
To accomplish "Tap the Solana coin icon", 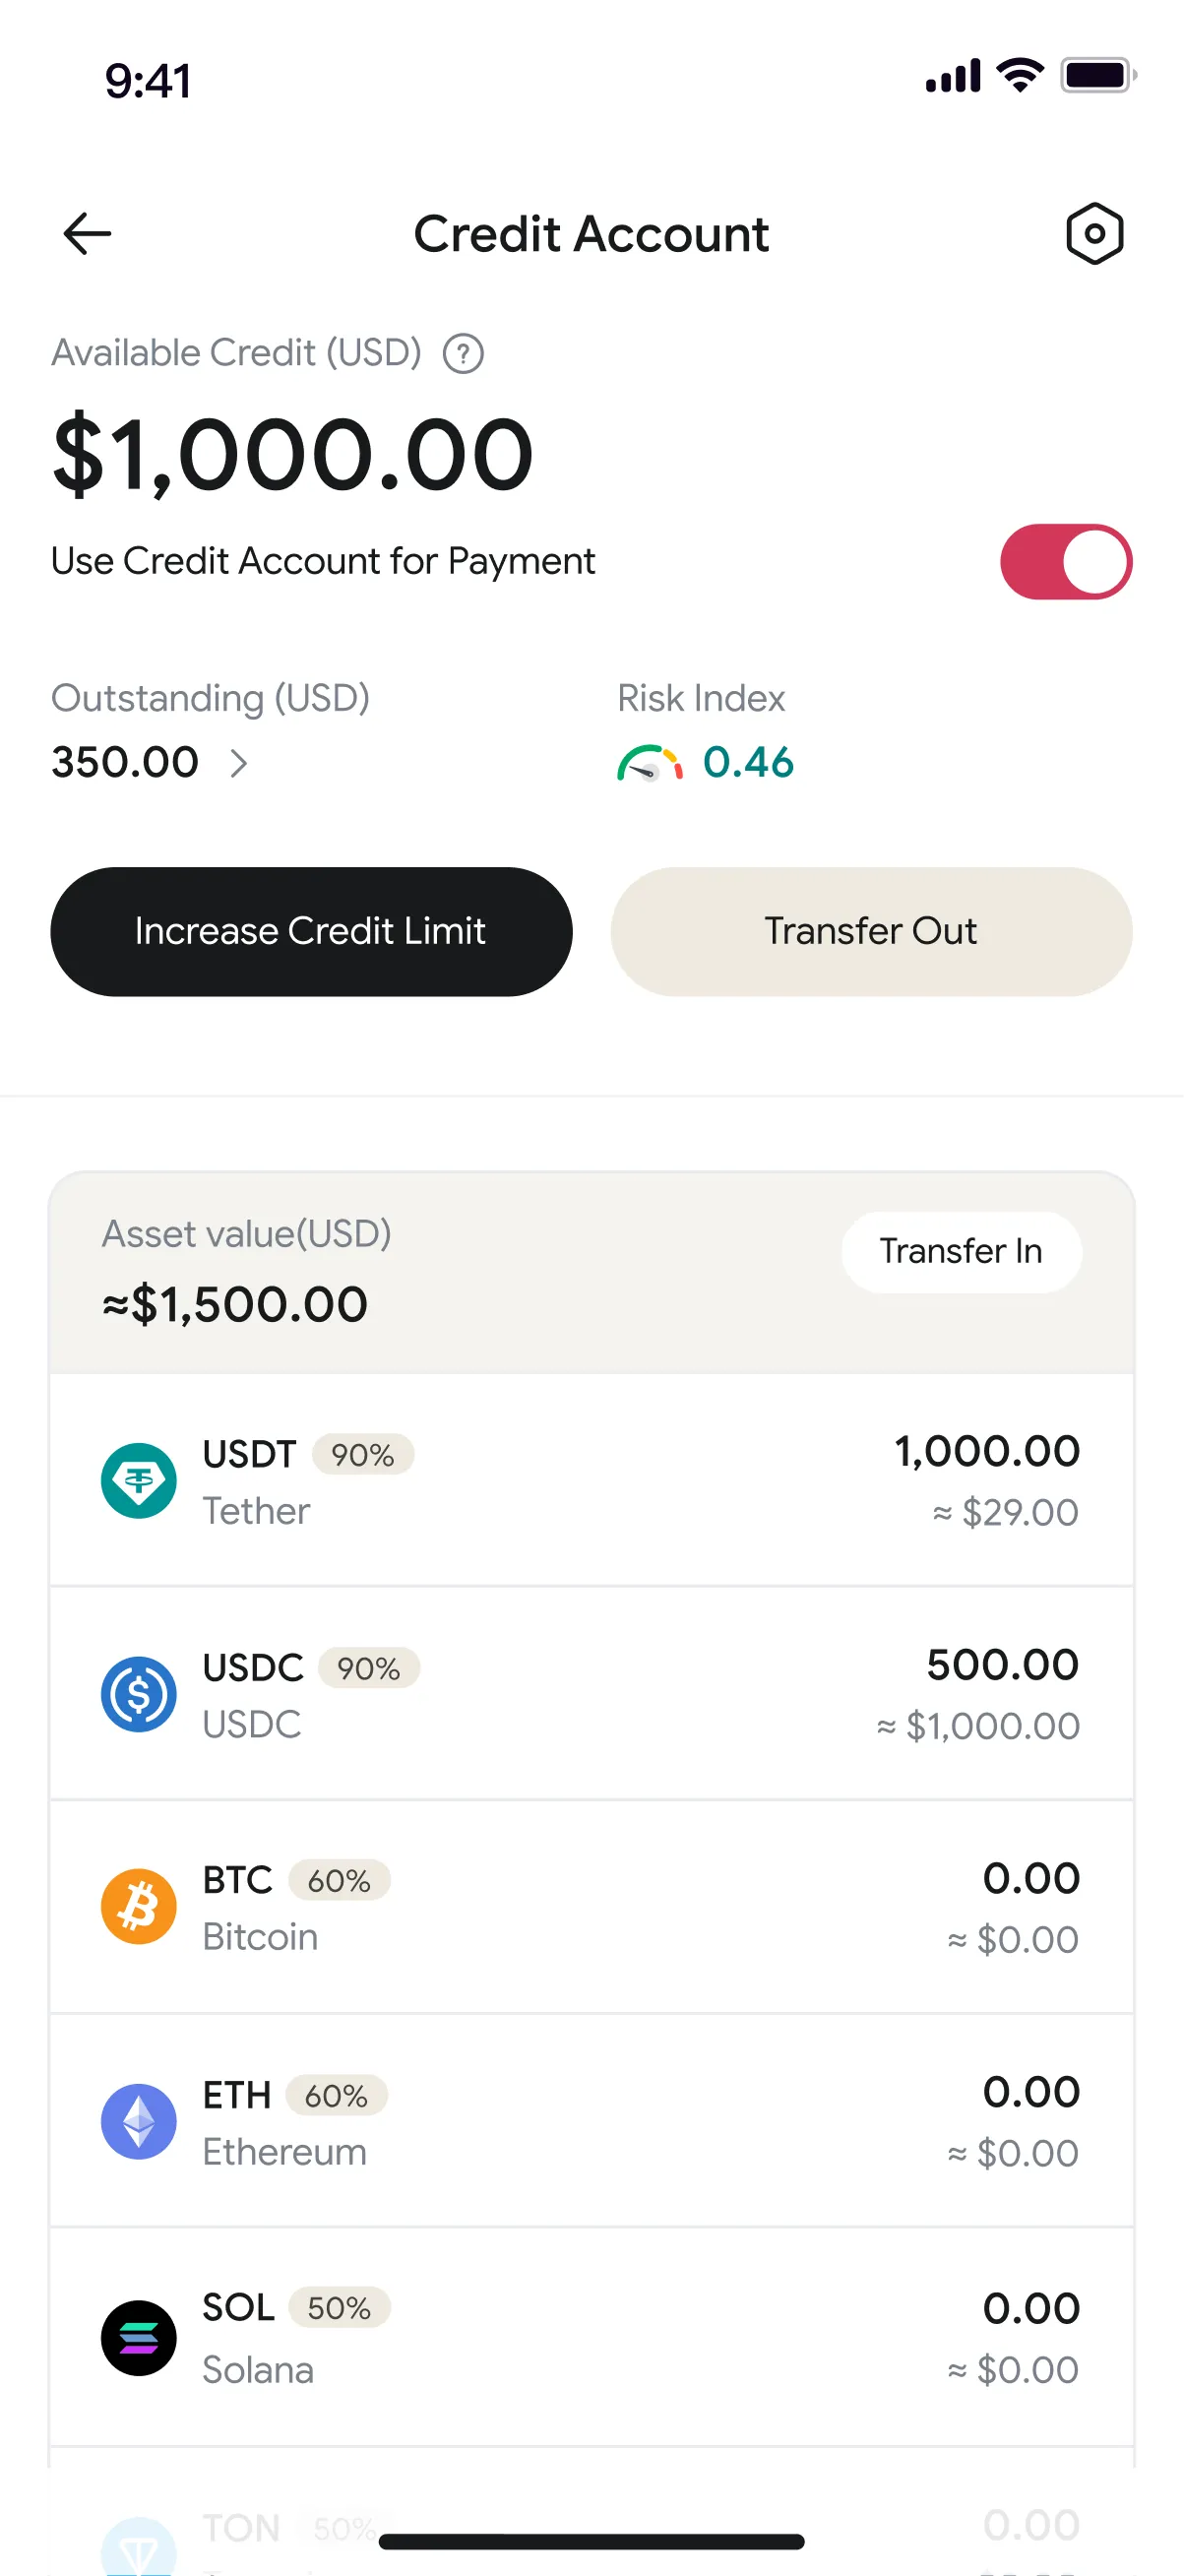I will [139, 2338].
